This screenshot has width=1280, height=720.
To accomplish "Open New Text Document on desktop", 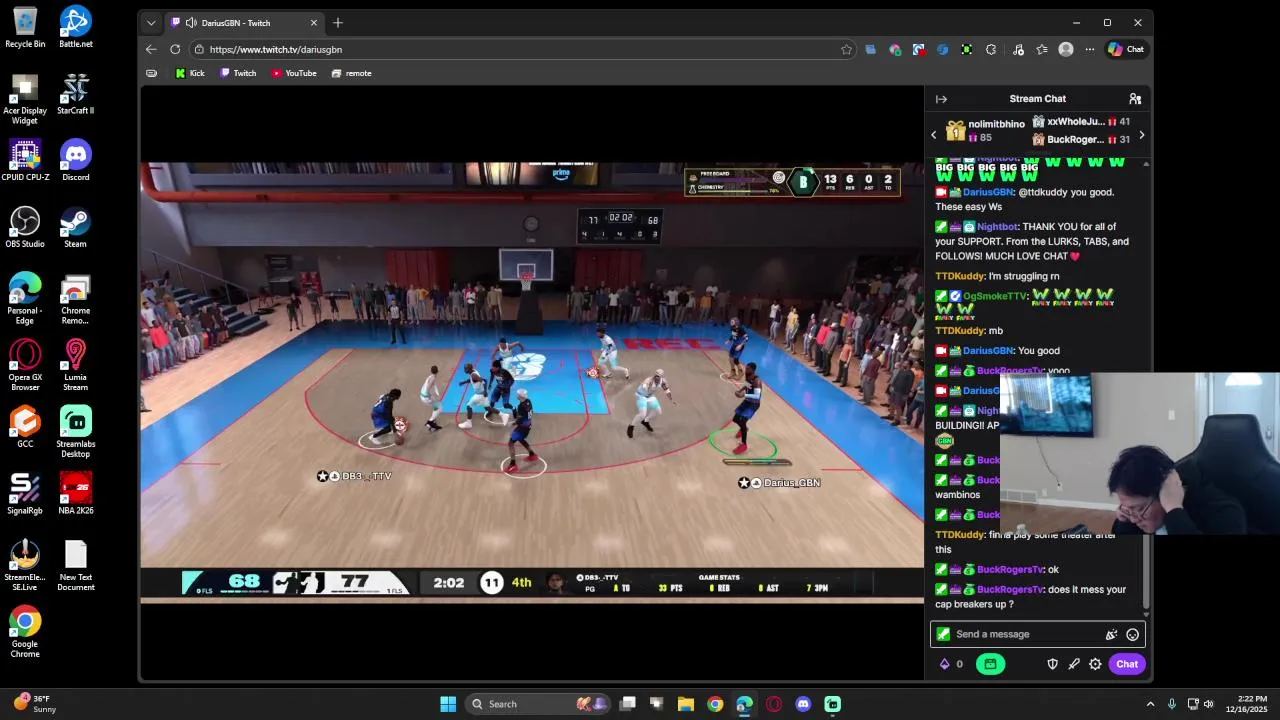I will [x=75, y=566].
